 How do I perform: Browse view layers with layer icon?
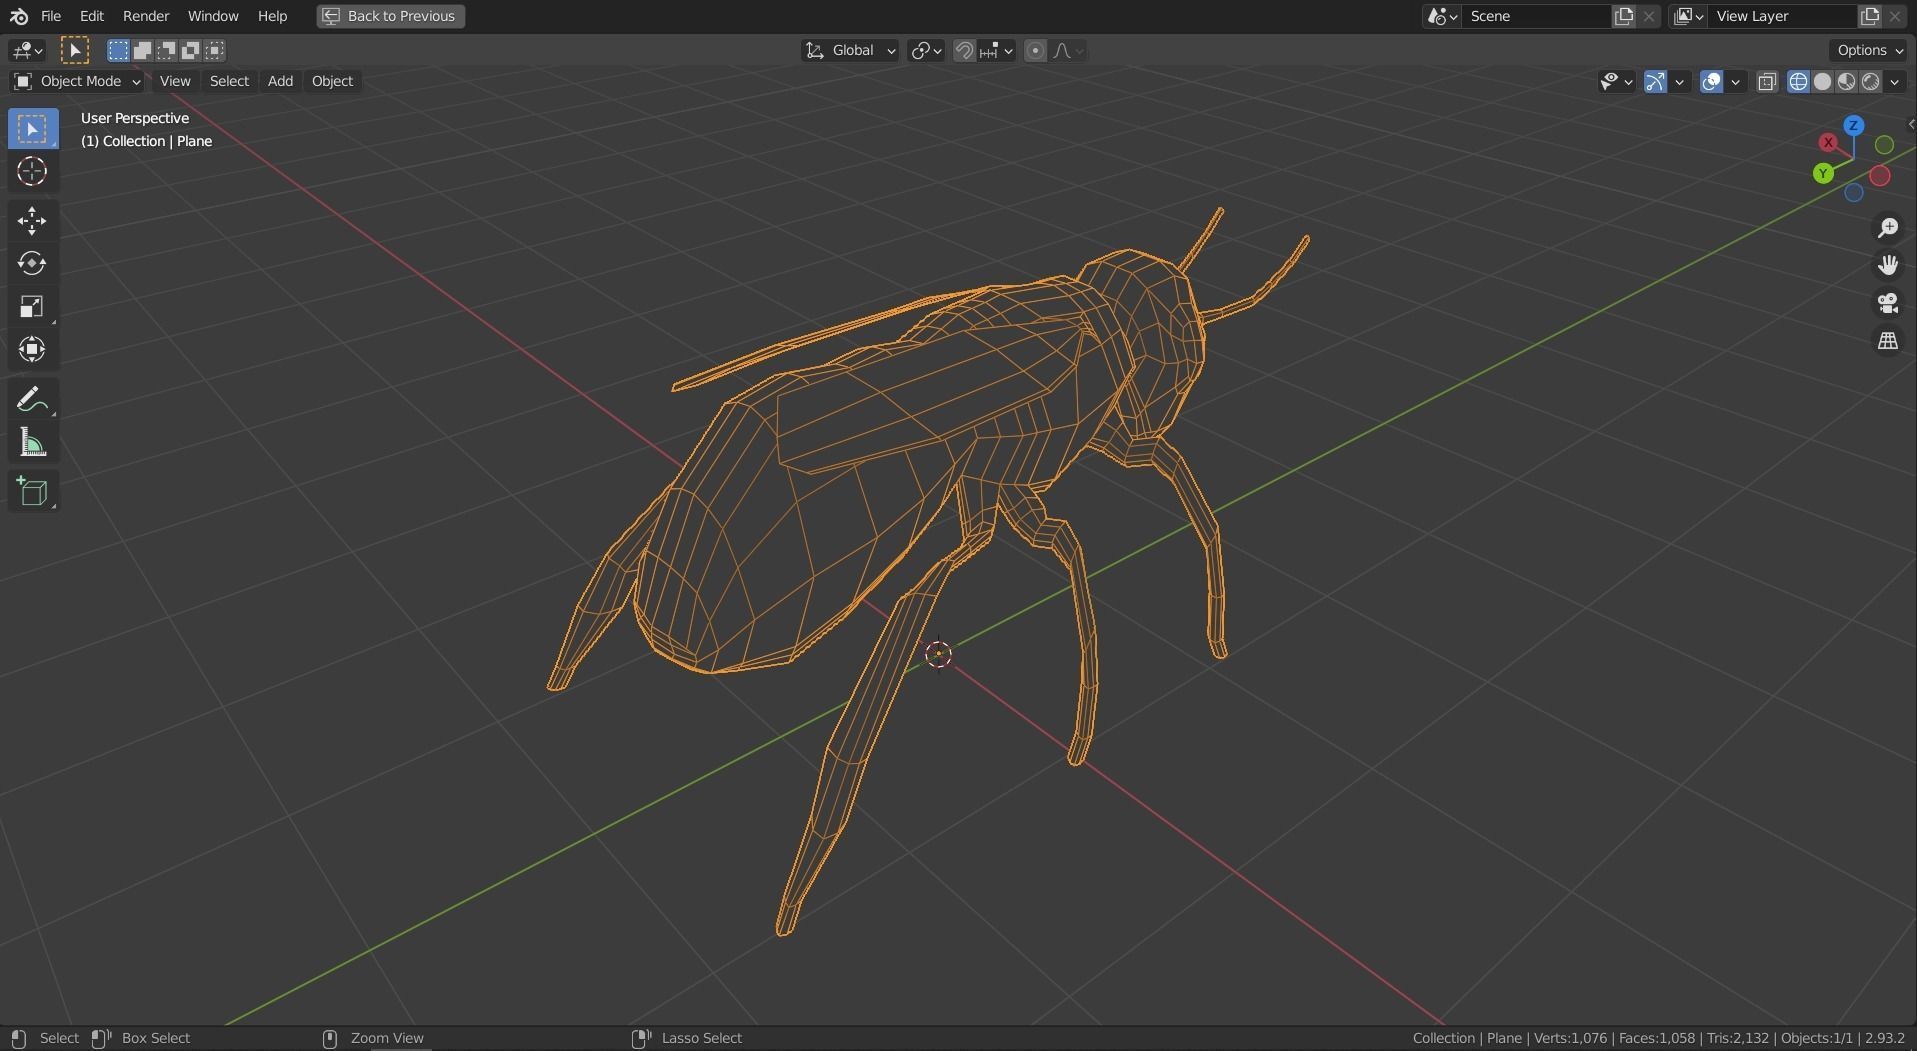pyautogui.click(x=1688, y=16)
